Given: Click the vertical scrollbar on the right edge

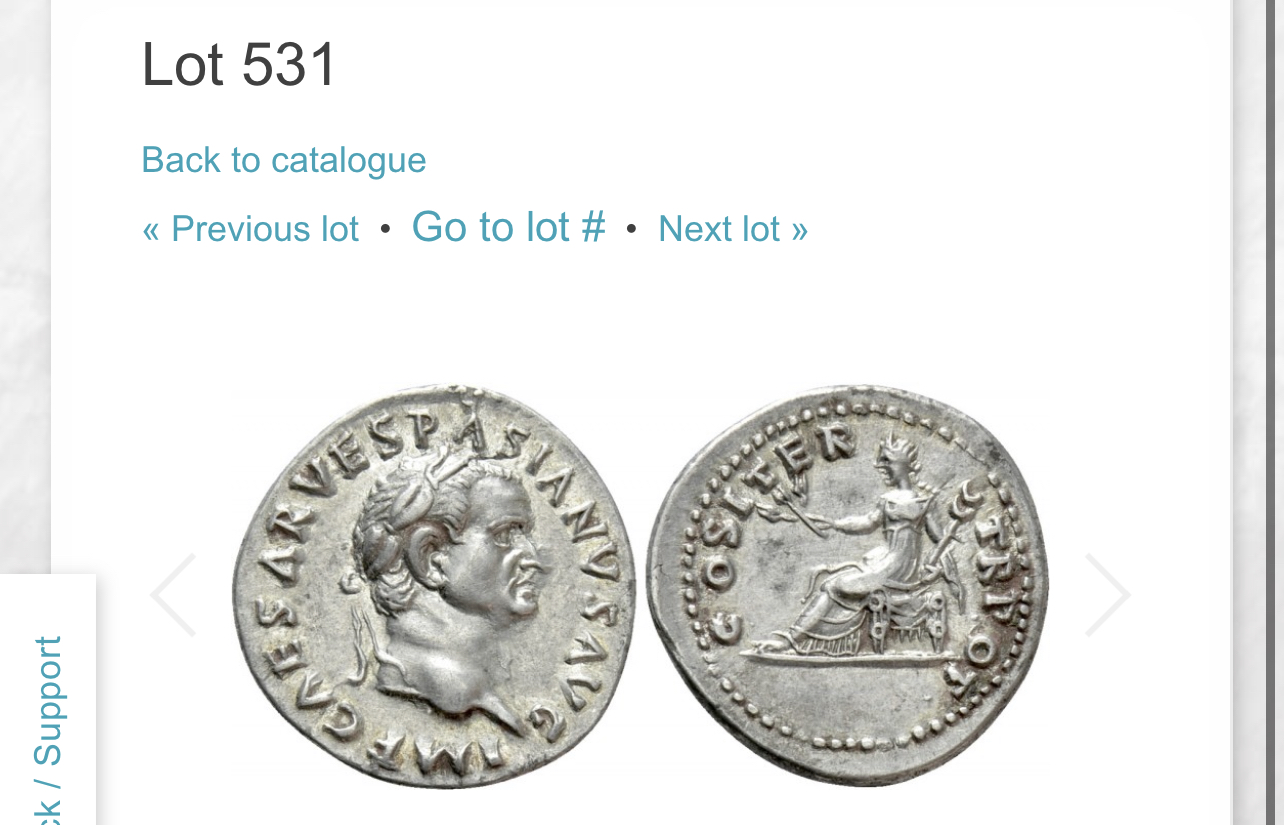Looking at the screenshot, I should pos(1274,412).
